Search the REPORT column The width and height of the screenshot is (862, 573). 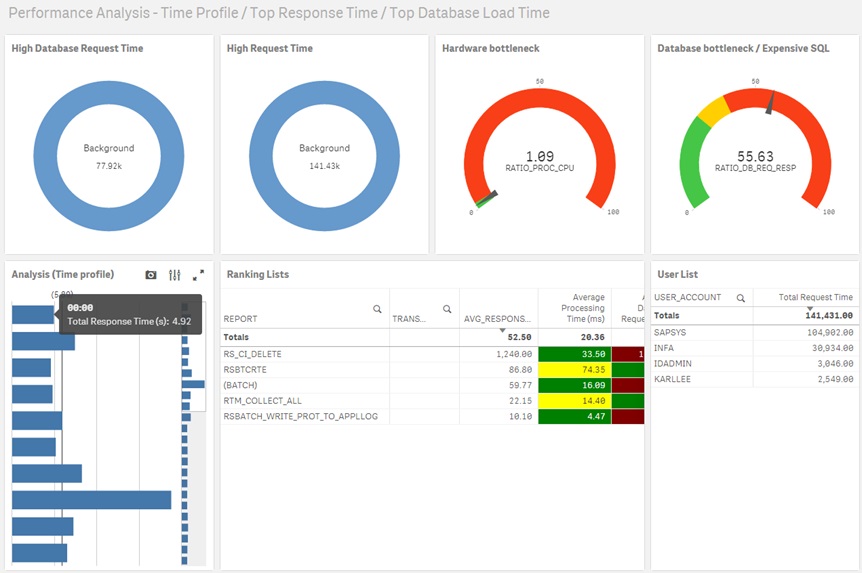click(x=377, y=309)
